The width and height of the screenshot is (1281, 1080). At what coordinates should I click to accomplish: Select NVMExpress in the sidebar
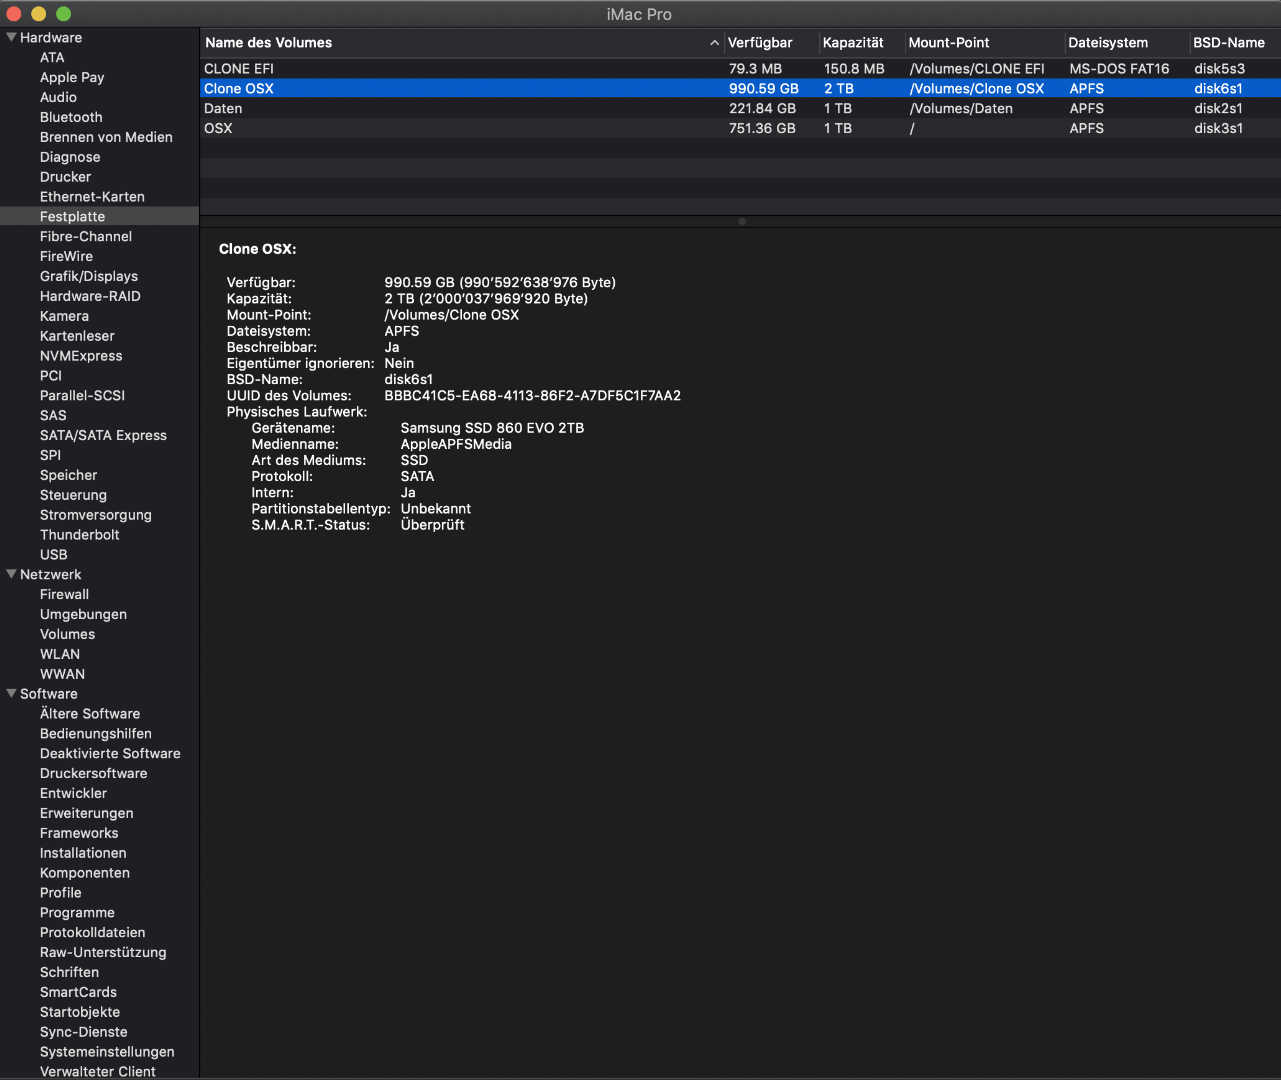pyautogui.click(x=81, y=356)
